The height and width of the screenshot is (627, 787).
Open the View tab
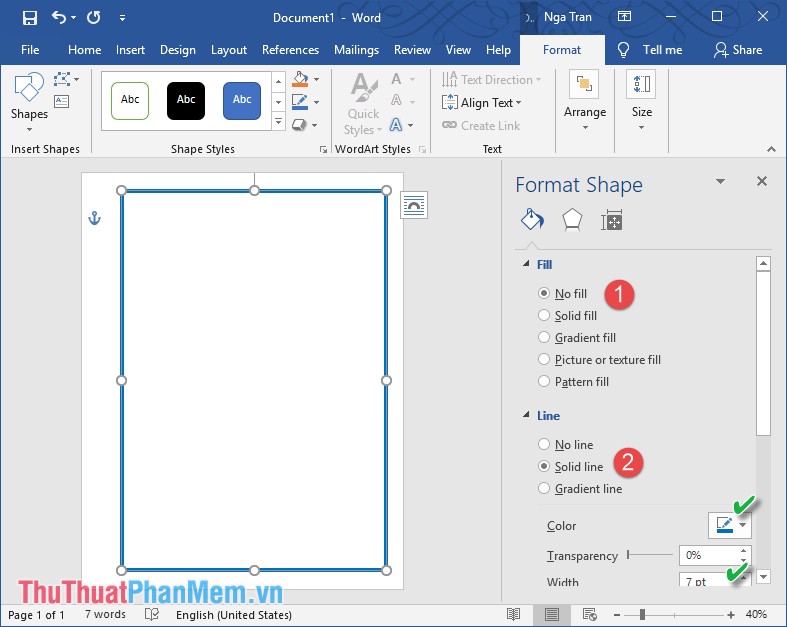tap(458, 50)
